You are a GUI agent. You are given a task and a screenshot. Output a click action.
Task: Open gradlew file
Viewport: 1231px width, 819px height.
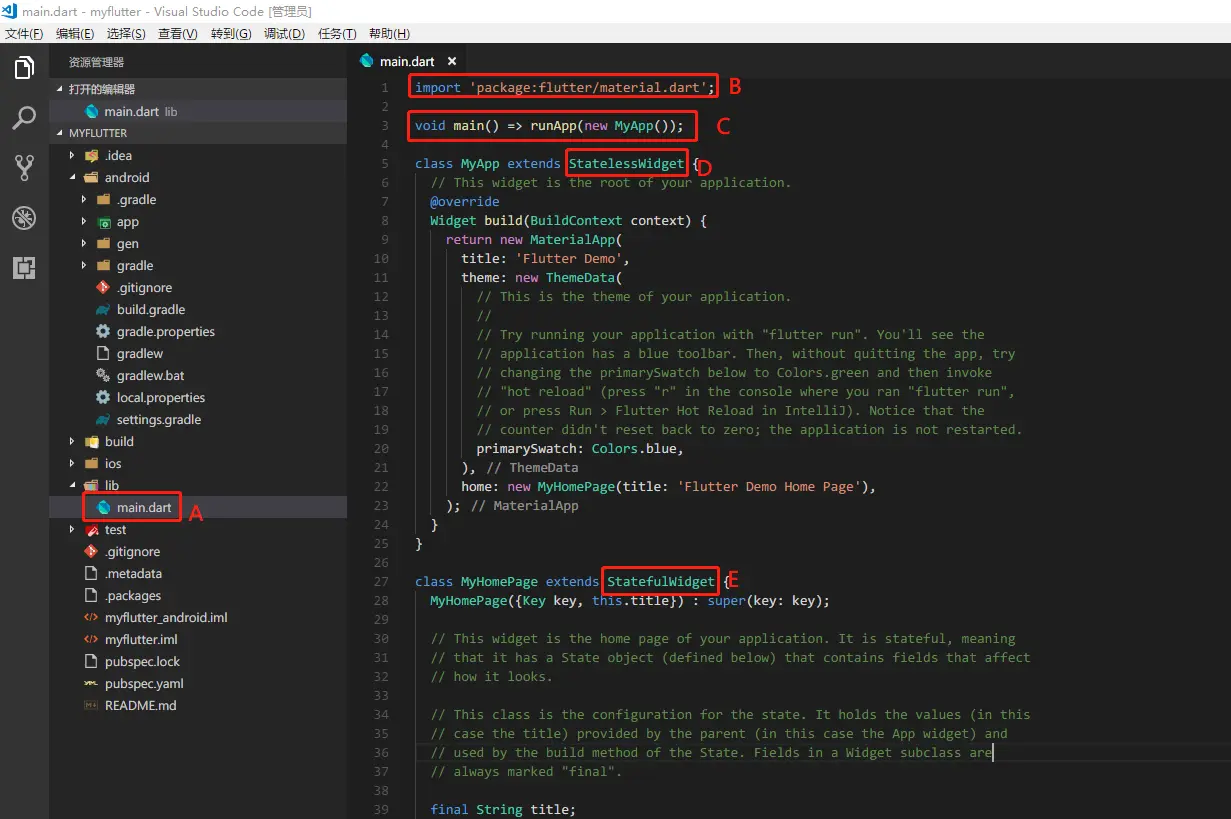198,353
